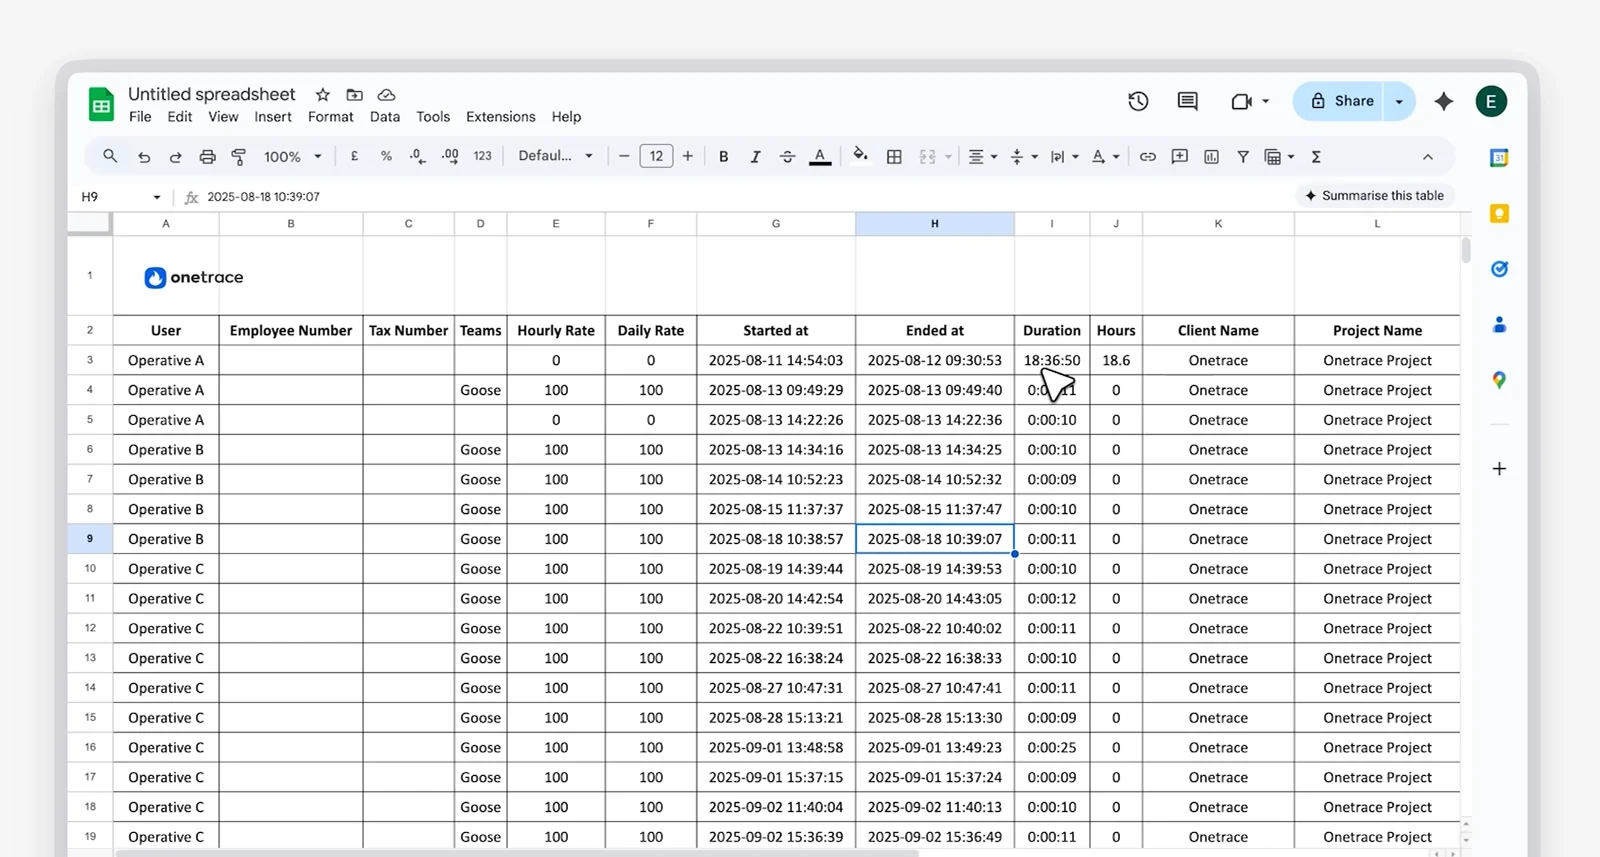Toggle strikethrough formatting
Screen dimensions: 1600x857
[787, 157]
